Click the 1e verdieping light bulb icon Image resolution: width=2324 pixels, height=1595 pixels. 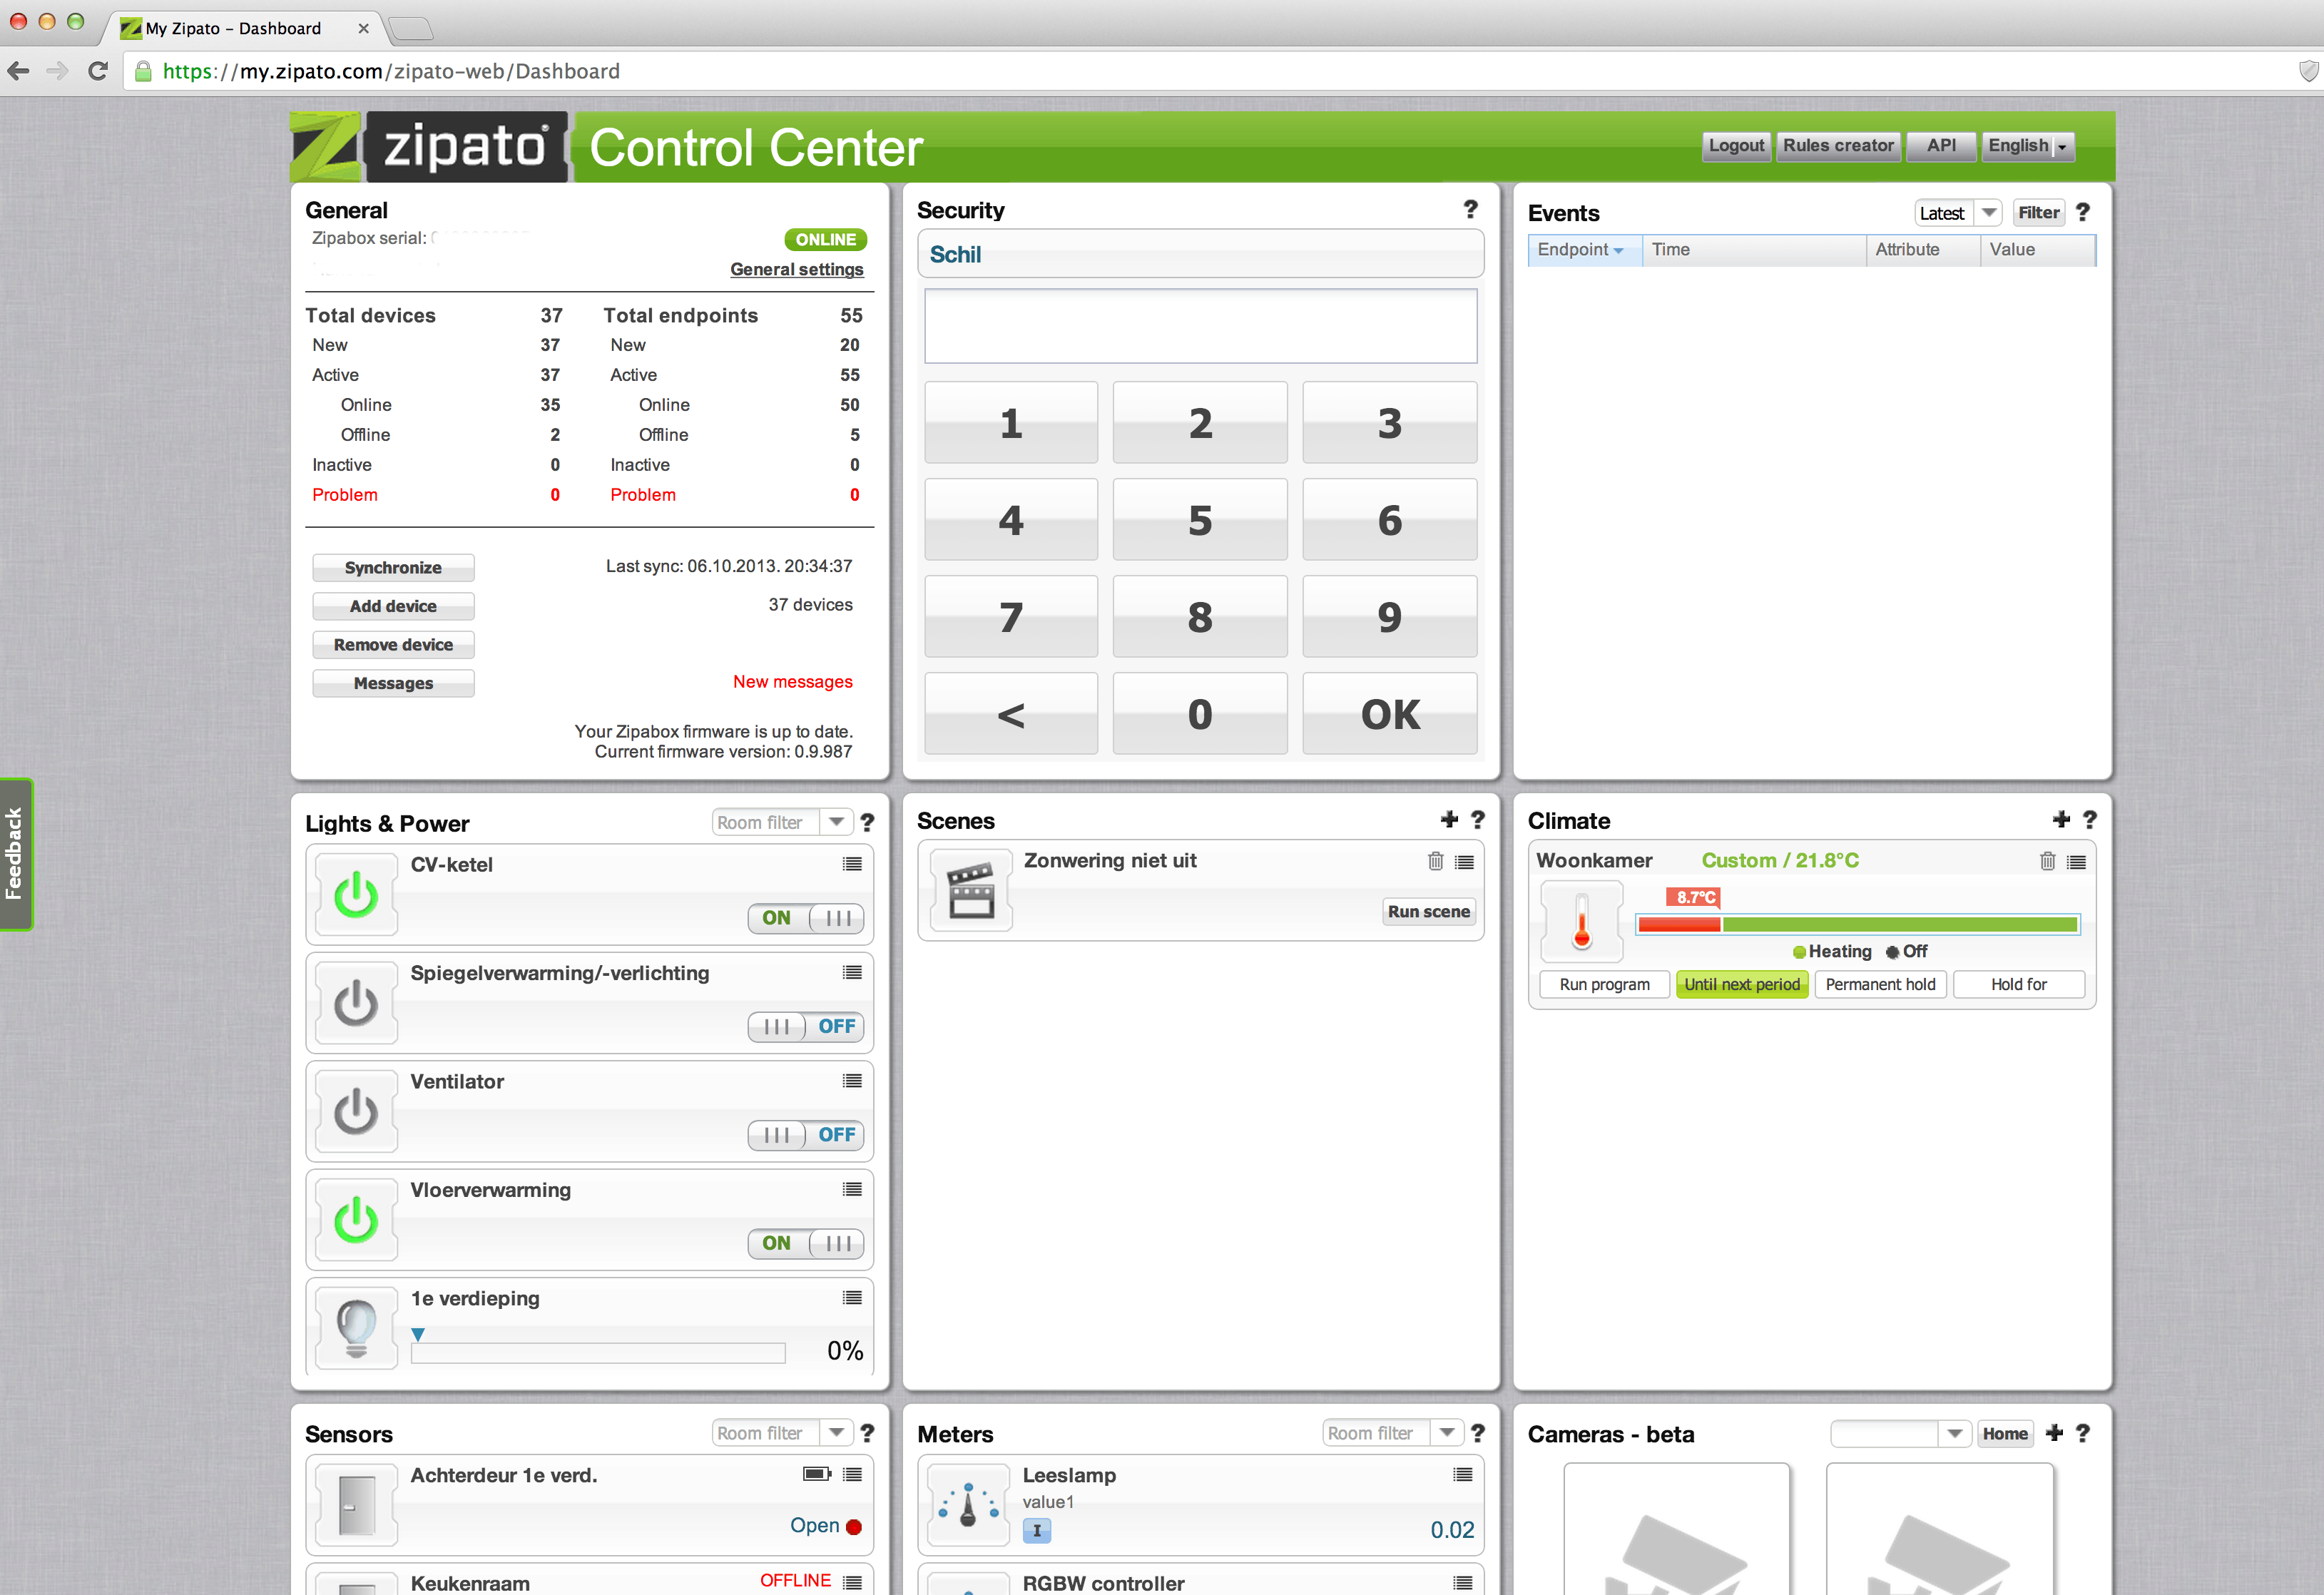pos(356,1328)
